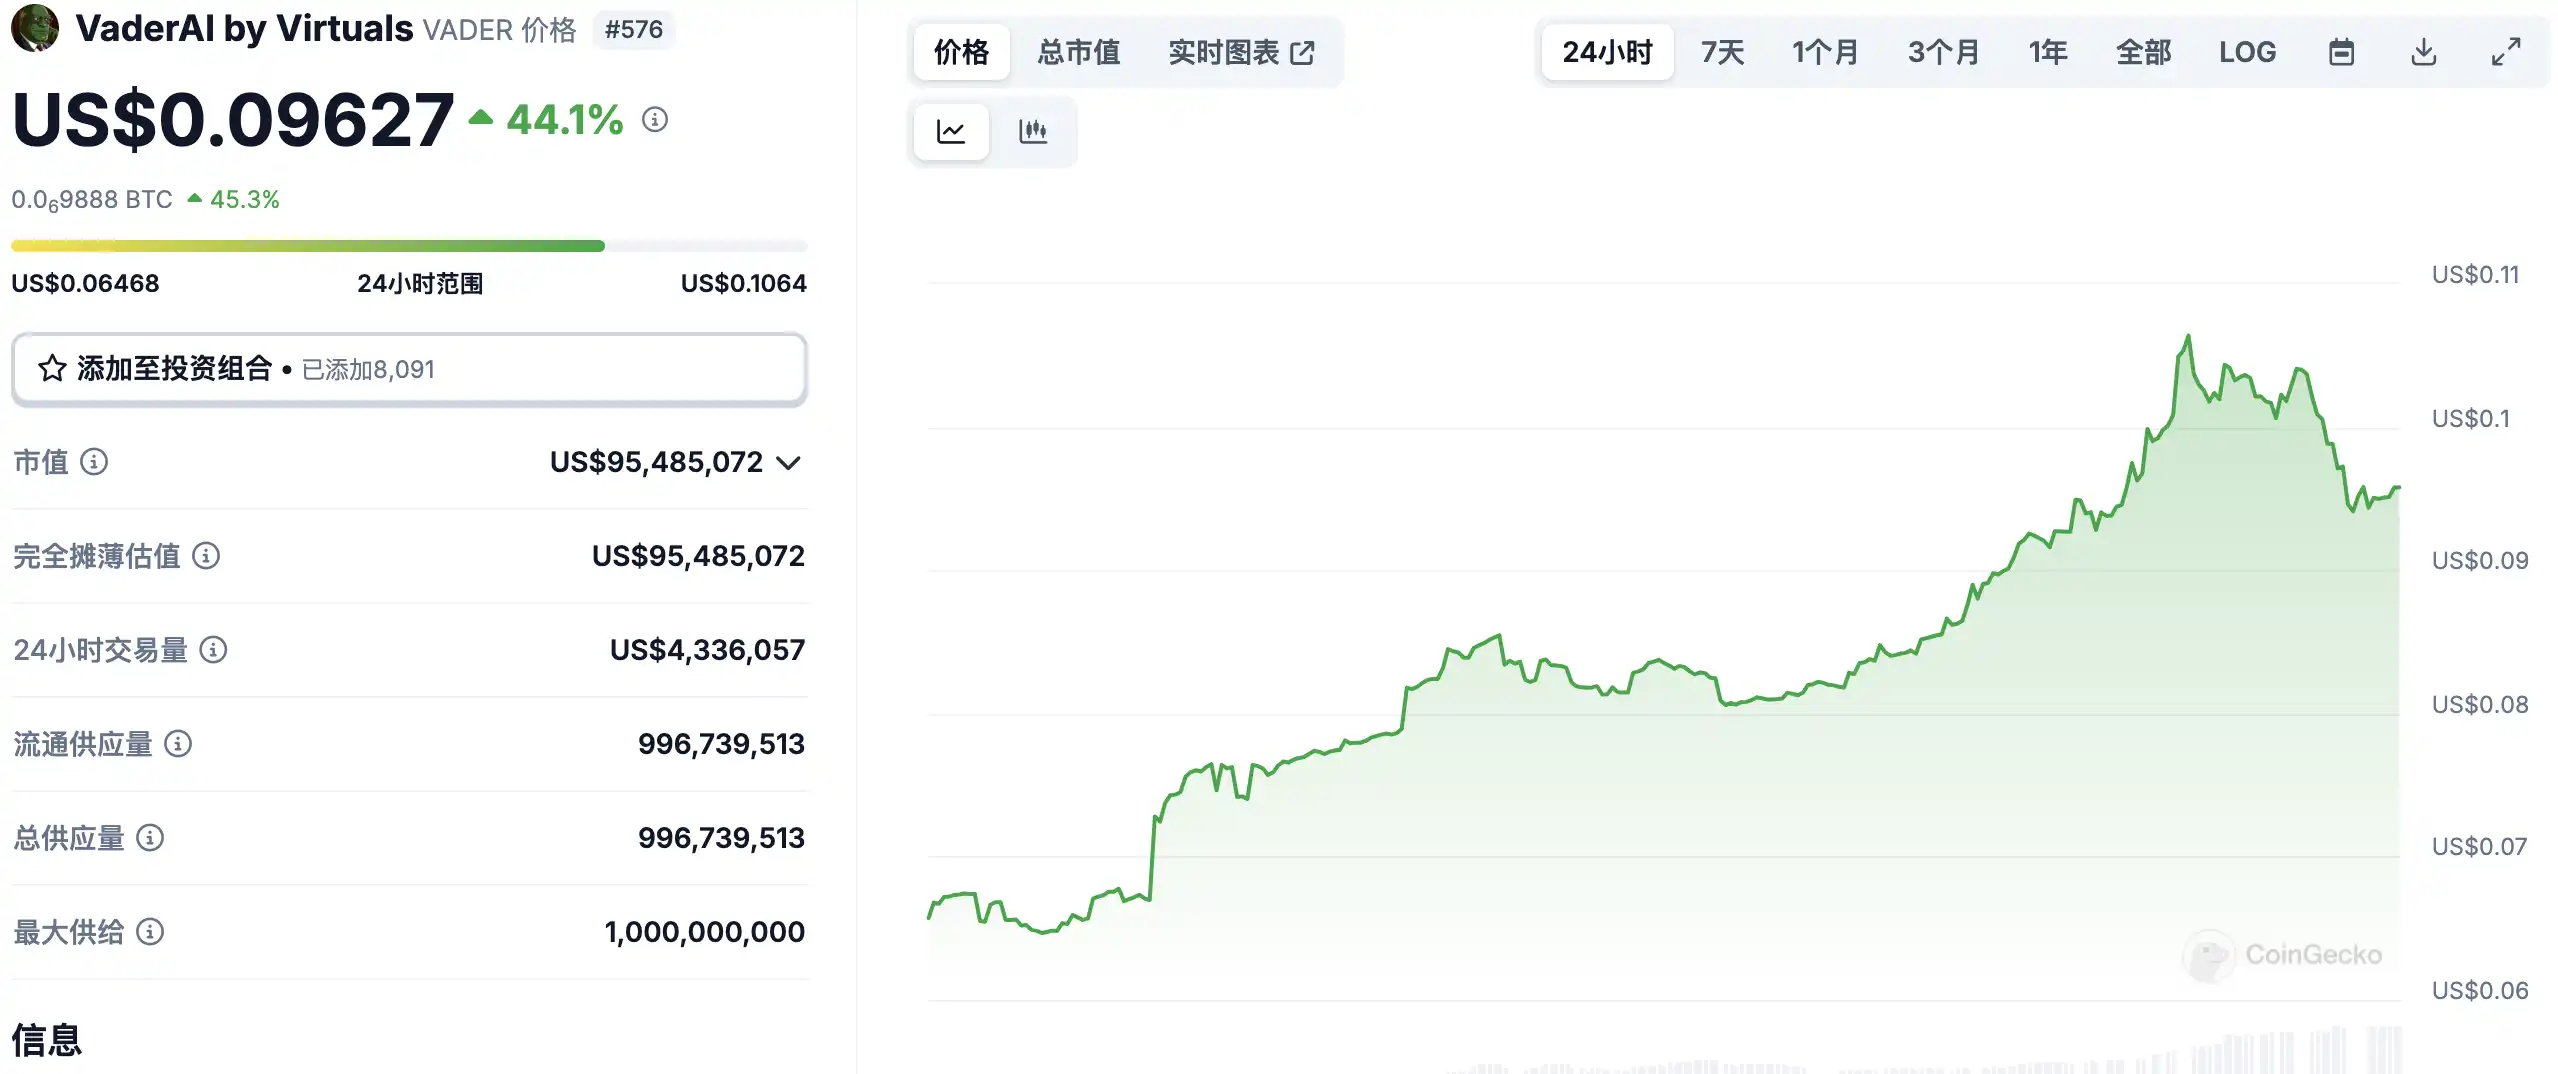
Task: Download the chart data
Action: [2423, 52]
